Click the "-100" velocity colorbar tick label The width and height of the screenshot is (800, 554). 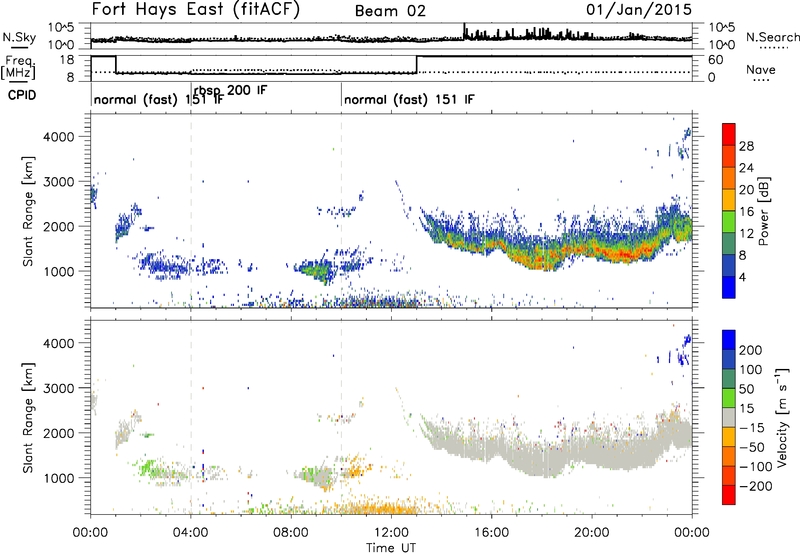tap(756, 467)
